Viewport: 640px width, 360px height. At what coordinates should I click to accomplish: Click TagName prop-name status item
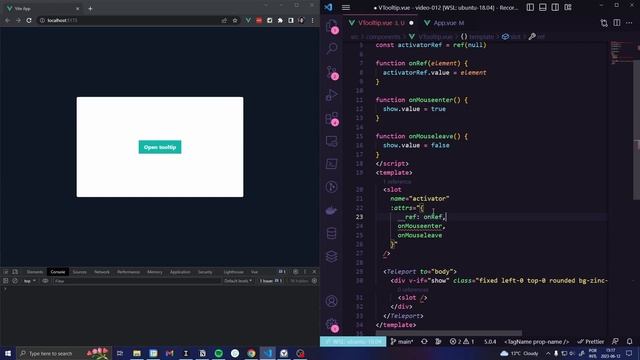(536, 342)
